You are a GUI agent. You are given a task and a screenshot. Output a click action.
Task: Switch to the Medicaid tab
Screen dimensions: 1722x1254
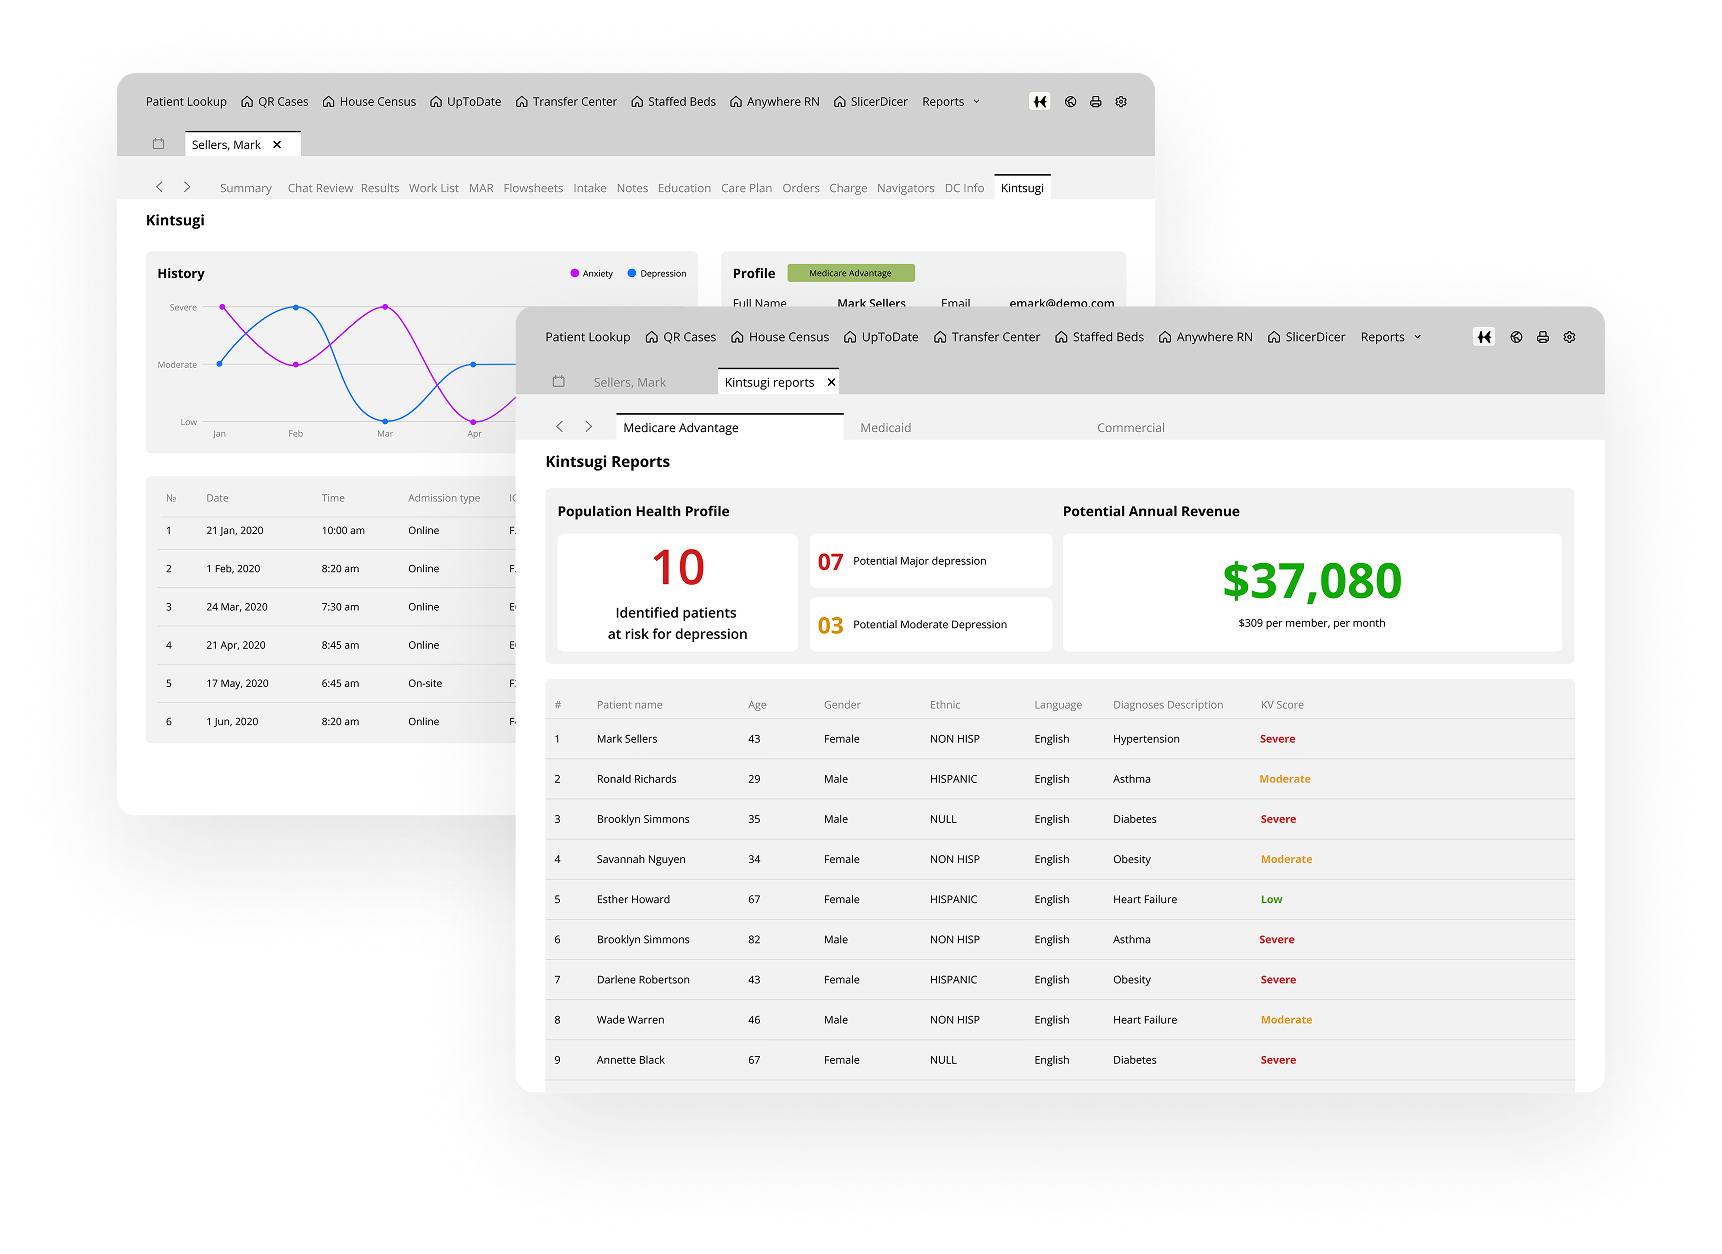[886, 427]
